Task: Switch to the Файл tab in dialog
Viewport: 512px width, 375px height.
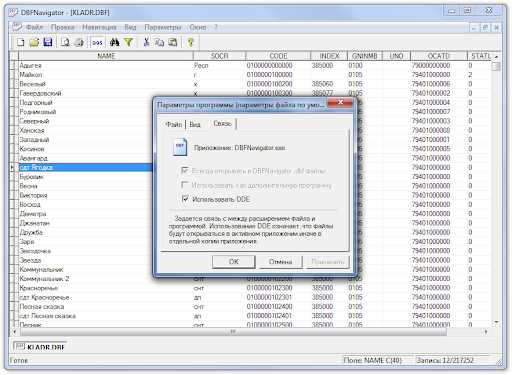Action: (174, 125)
